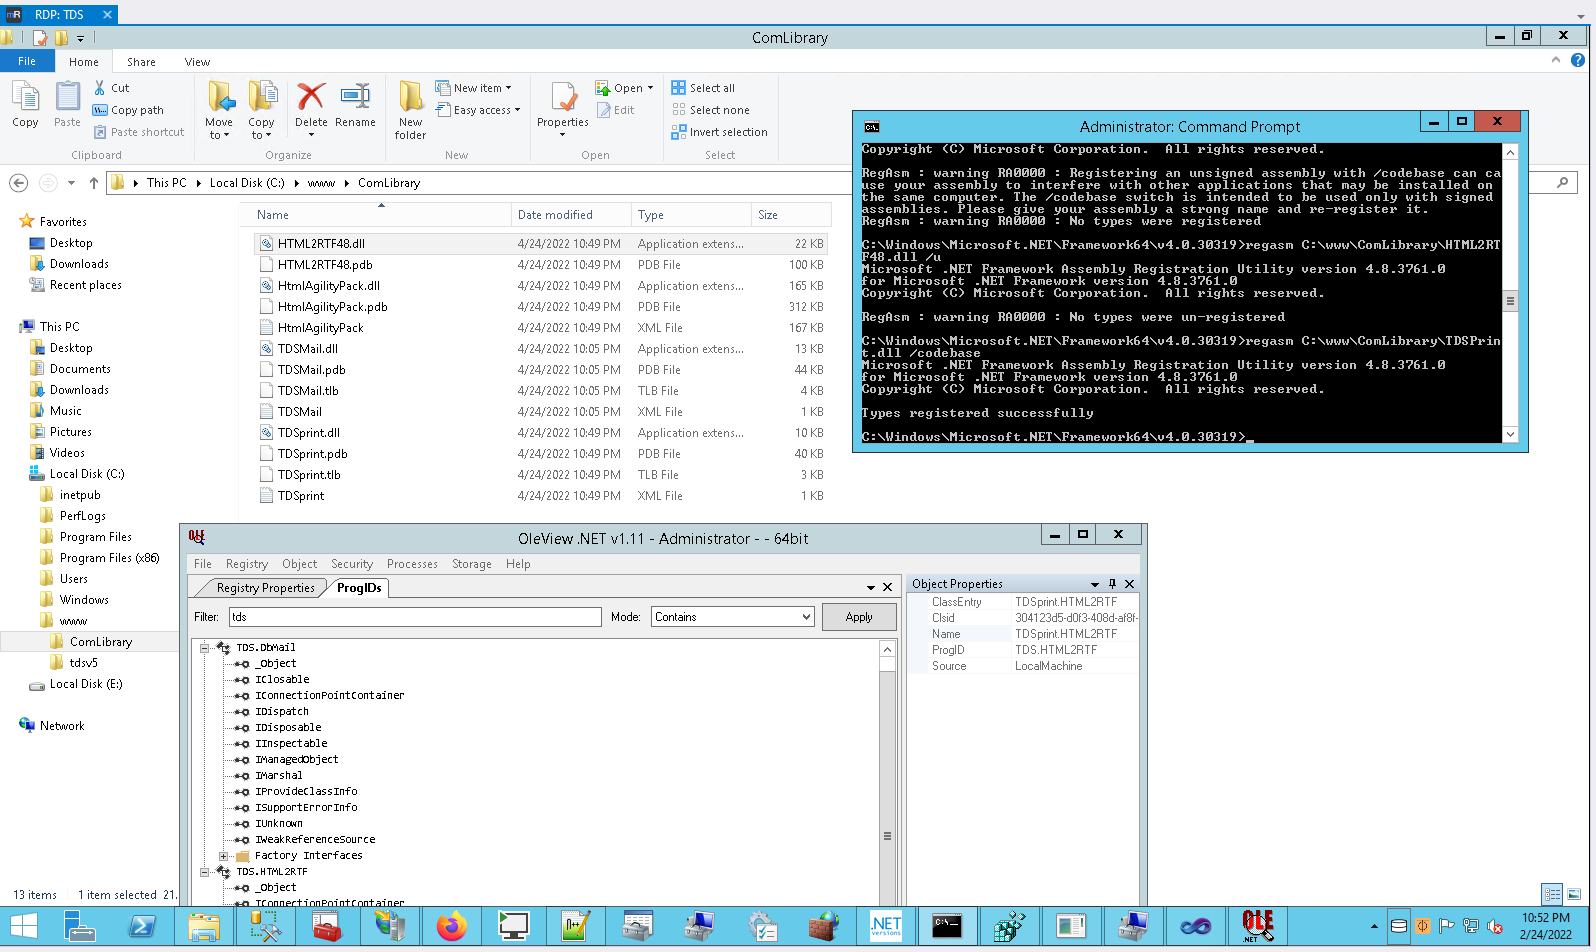The height and width of the screenshot is (952, 1596).
Task: Create a New folder from the ribbon
Action: click(x=410, y=110)
